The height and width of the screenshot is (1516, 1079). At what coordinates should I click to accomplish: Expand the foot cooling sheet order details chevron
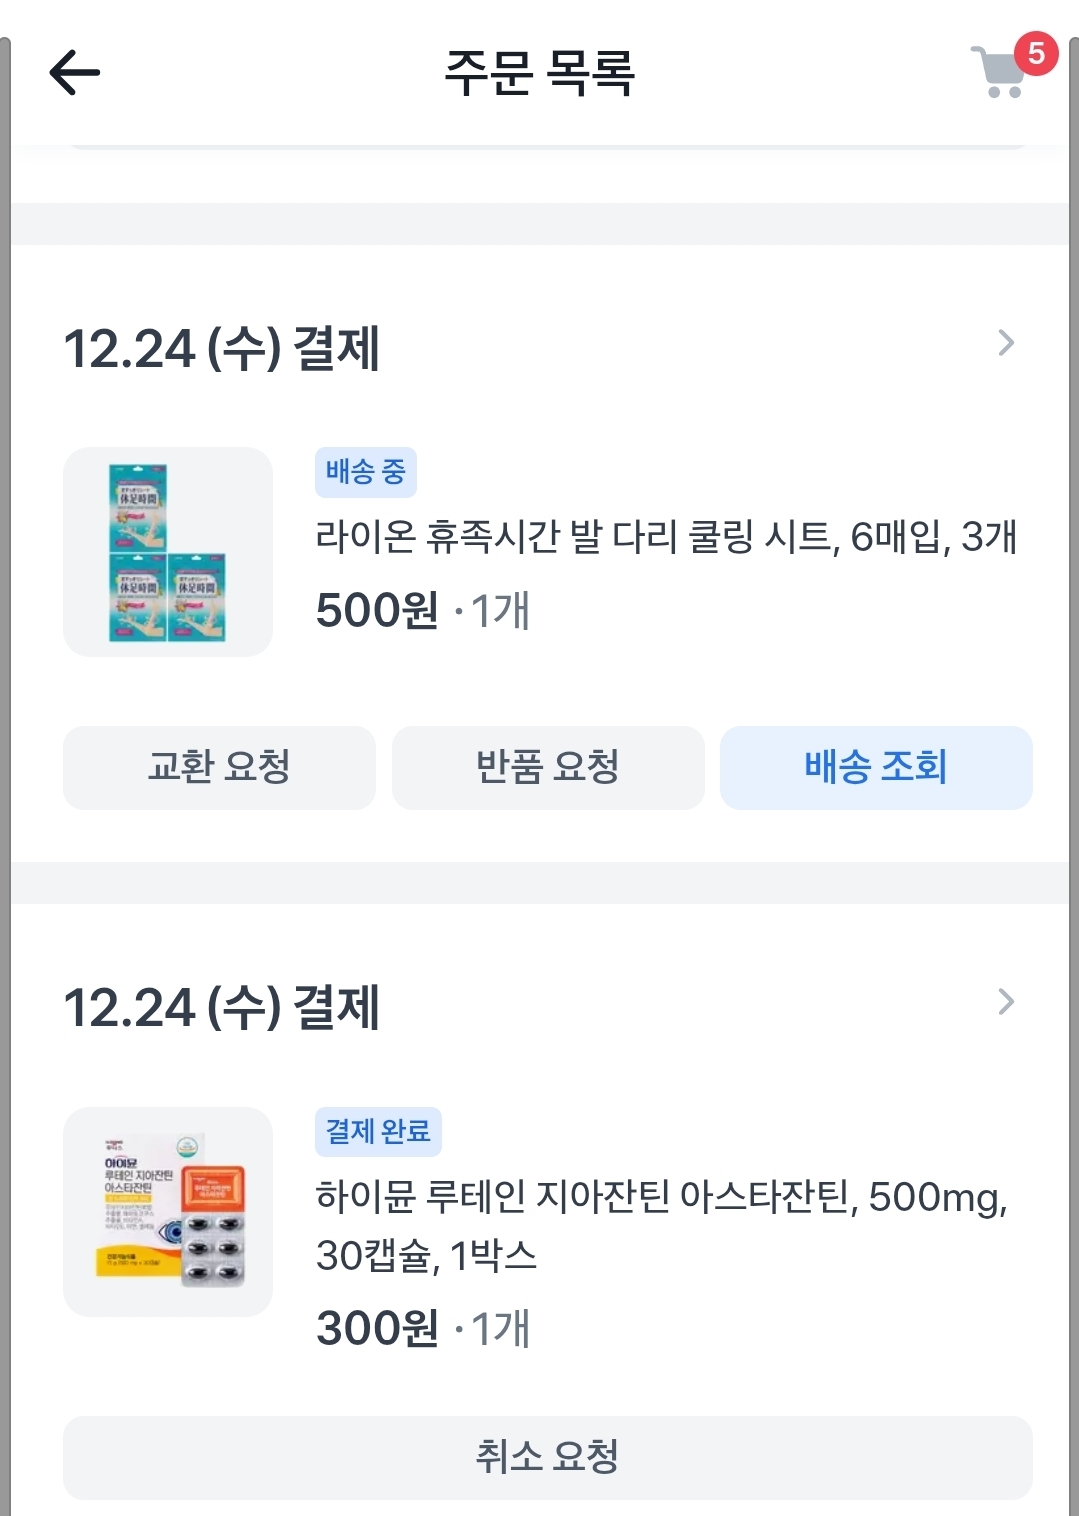point(1006,344)
